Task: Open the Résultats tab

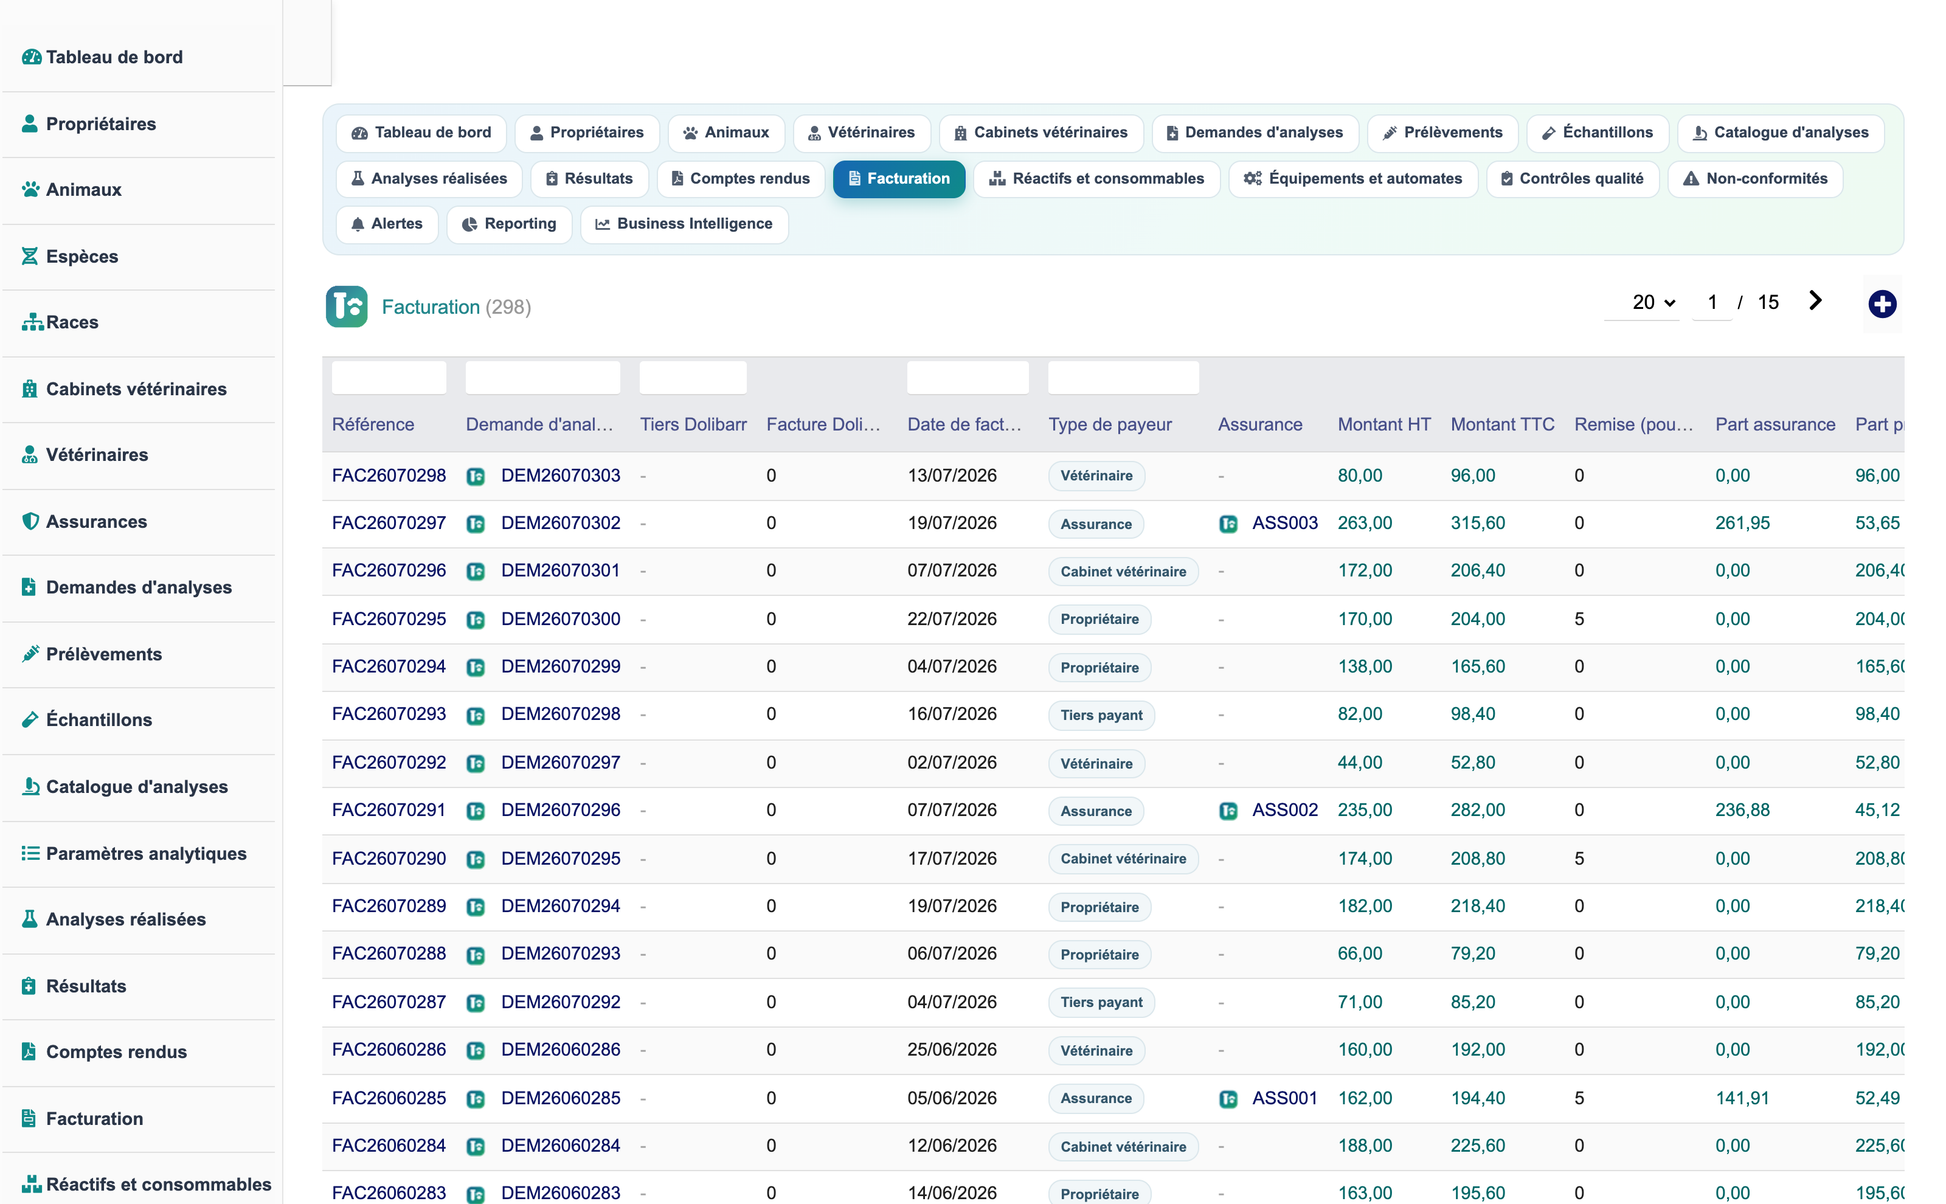Action: pos(589,179)
